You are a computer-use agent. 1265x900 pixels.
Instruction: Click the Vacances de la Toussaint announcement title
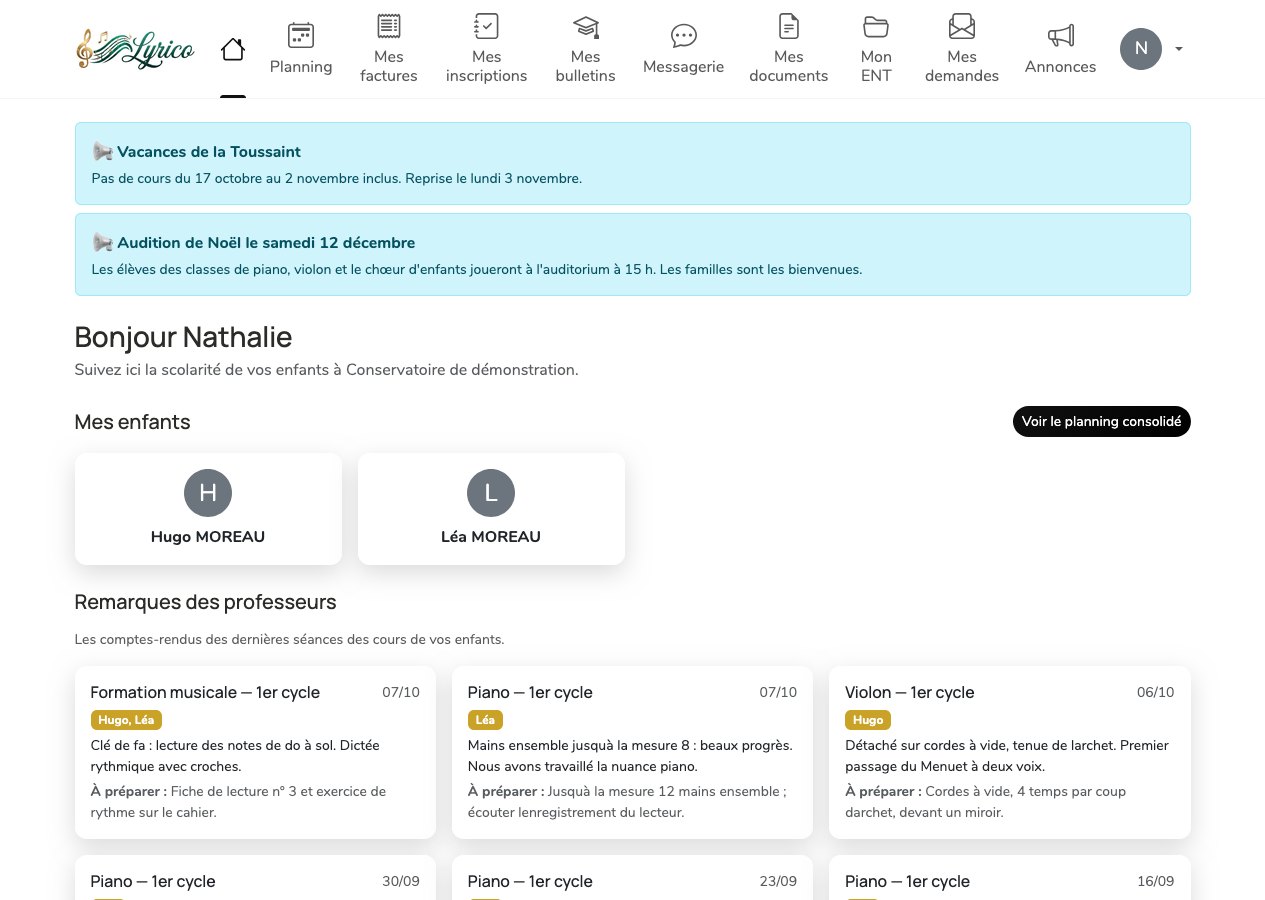(x=209, y=152)
